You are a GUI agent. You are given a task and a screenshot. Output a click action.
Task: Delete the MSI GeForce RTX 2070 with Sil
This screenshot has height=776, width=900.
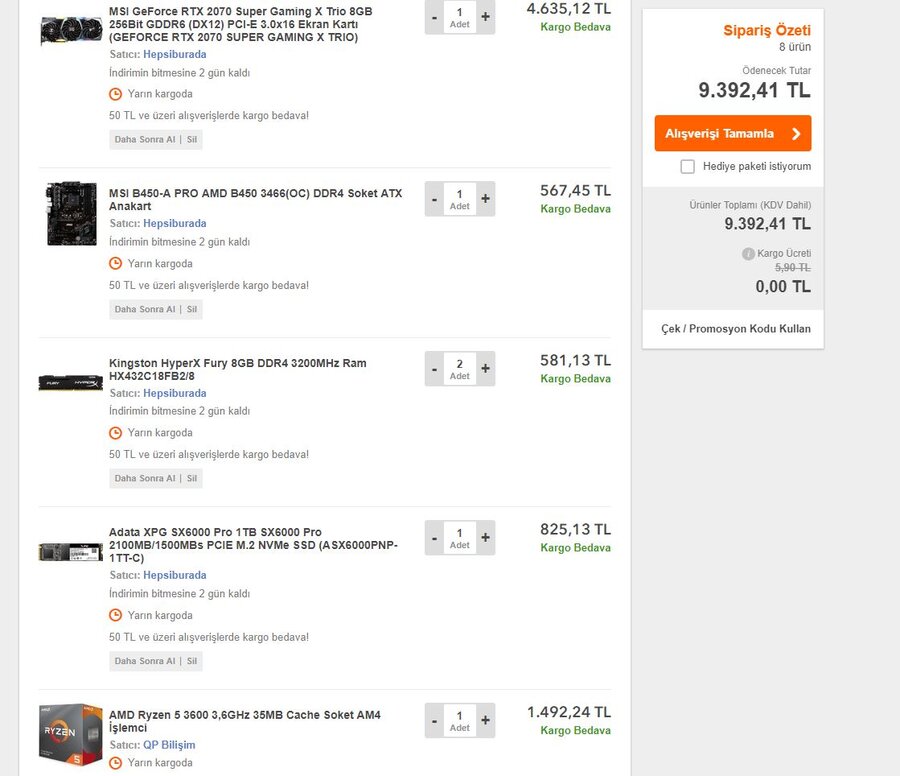click(x=192, y=140)
